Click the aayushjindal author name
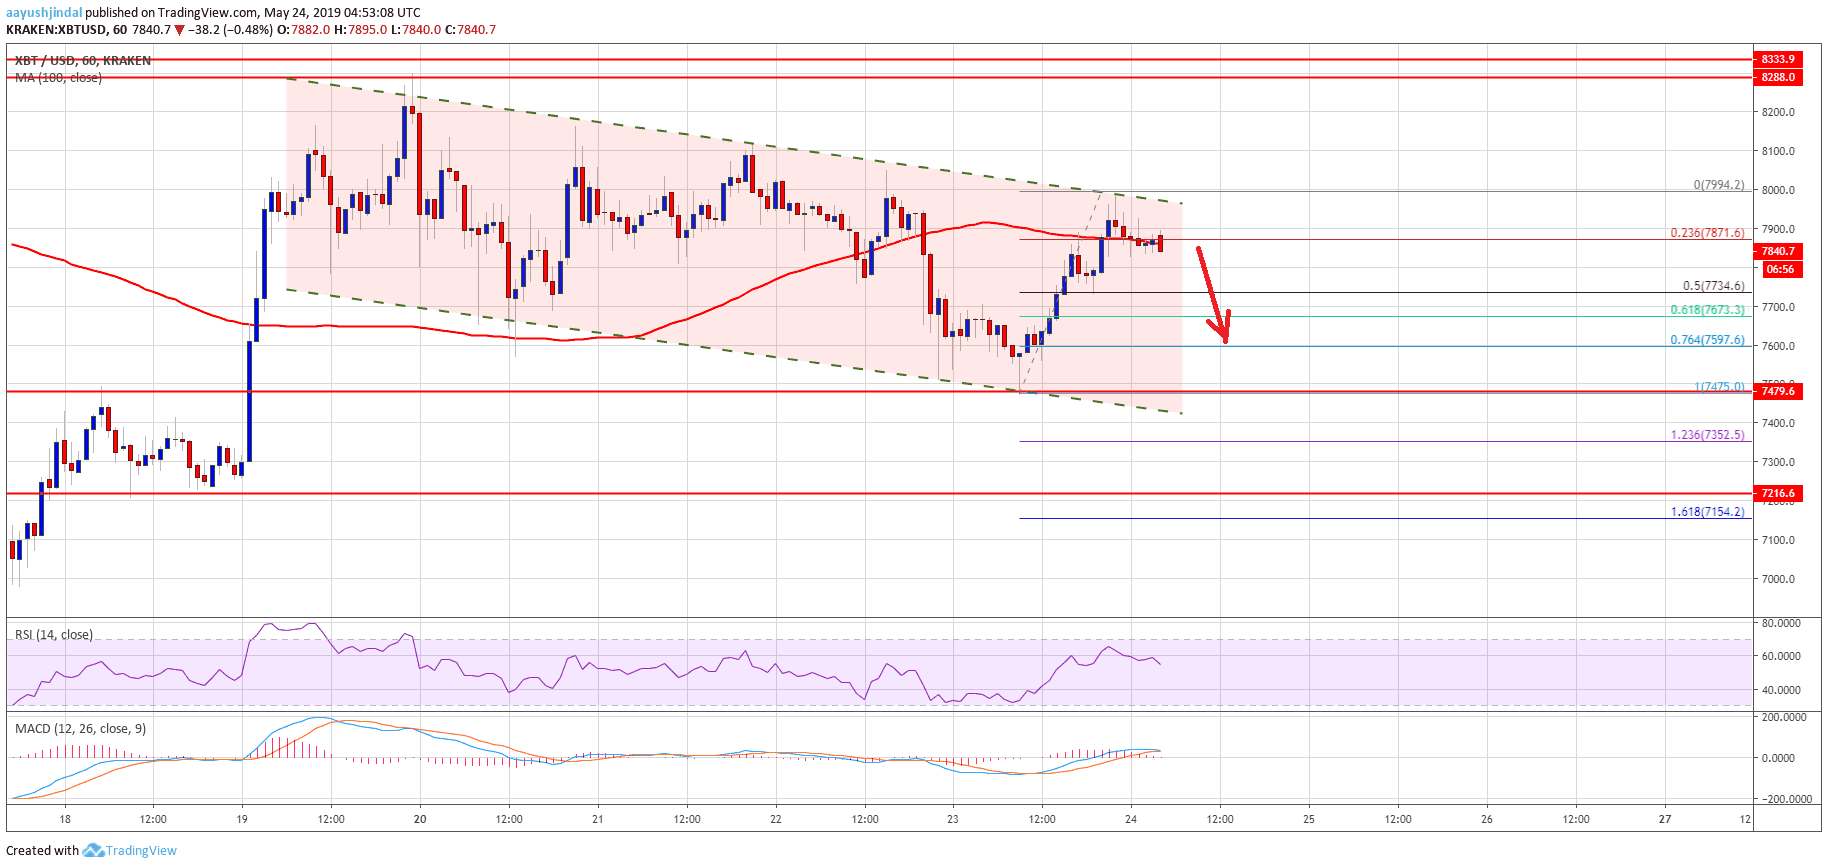The image size is (1828, 868). [44, 13]
